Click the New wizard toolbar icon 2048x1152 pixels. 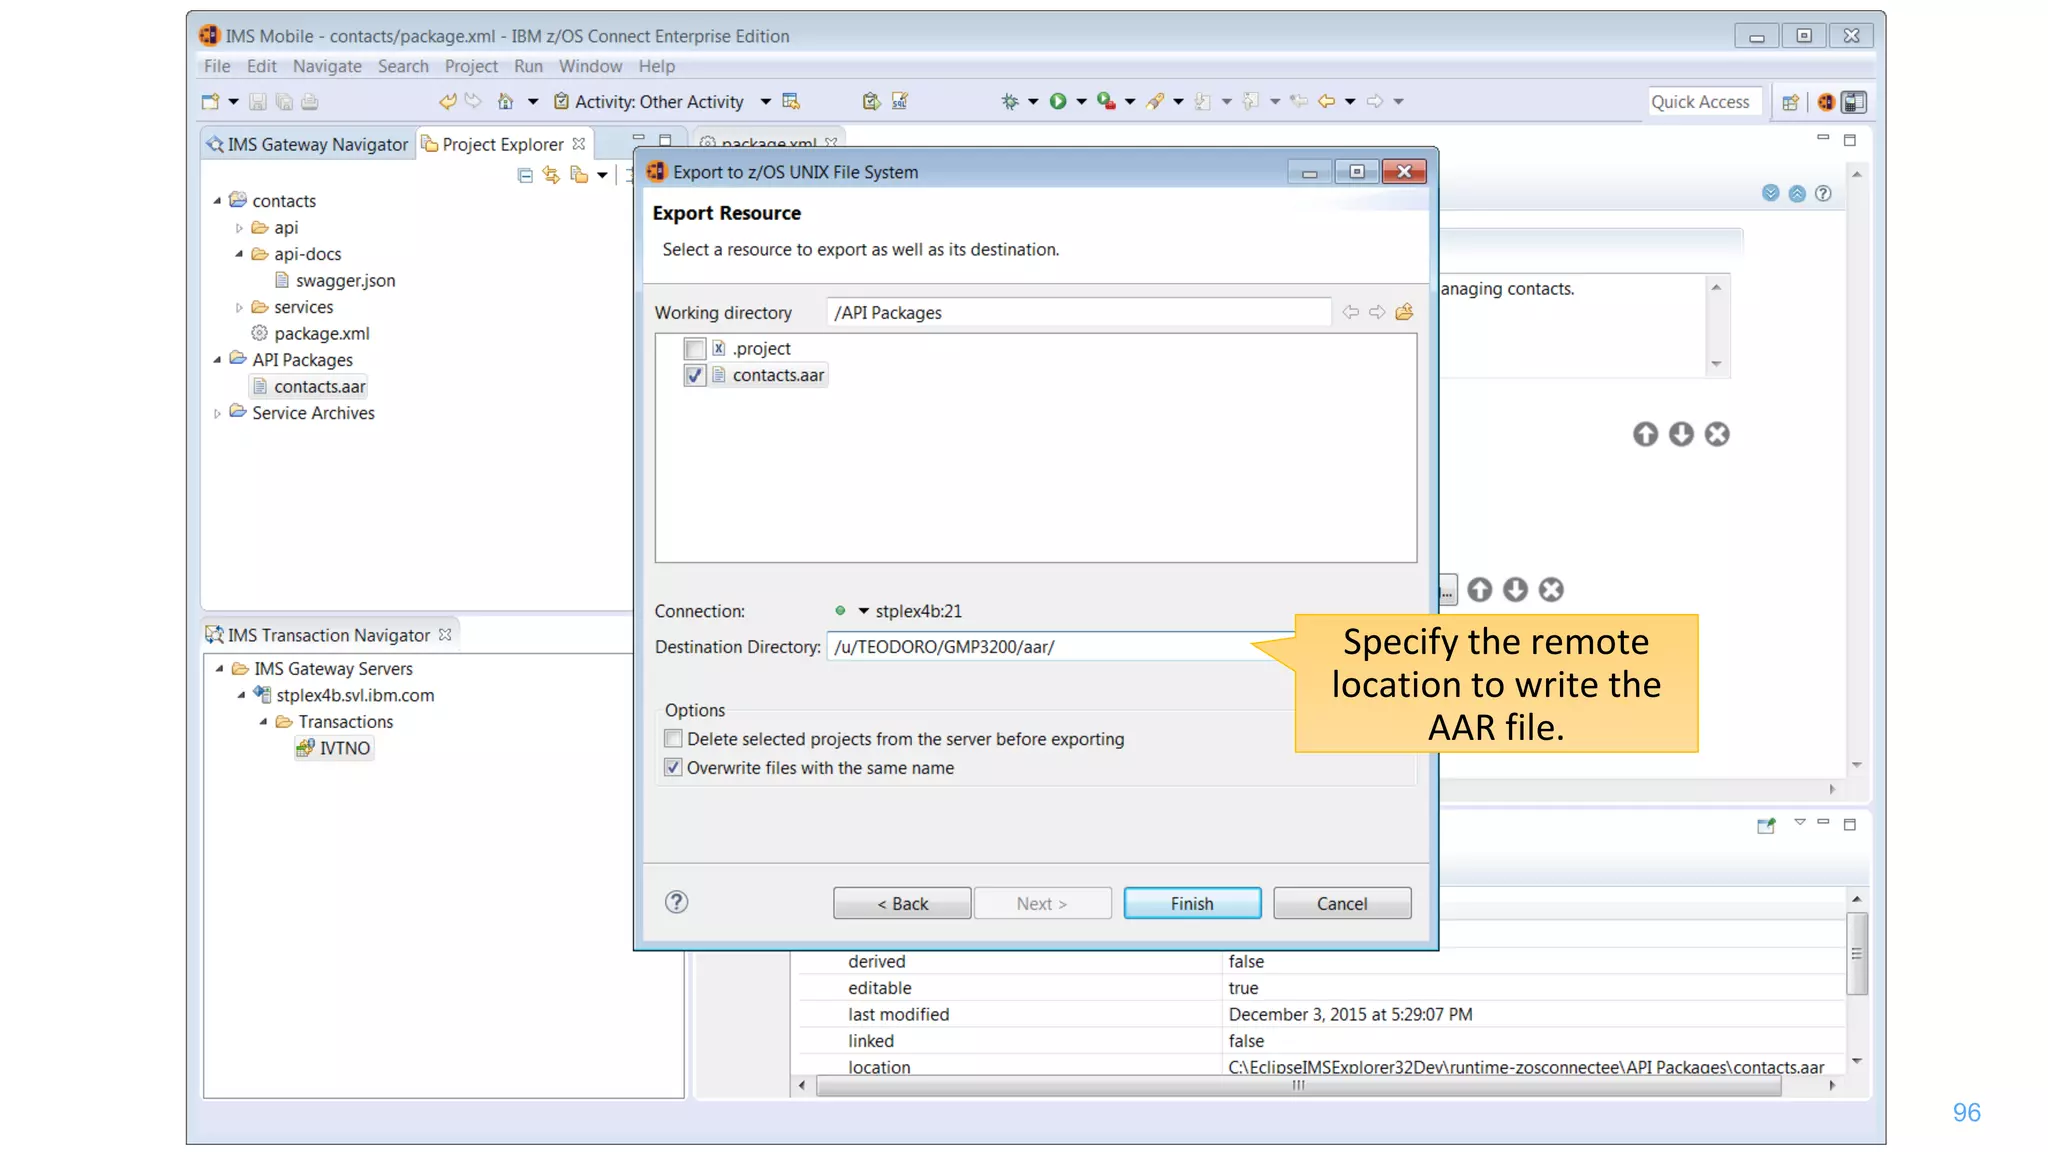tap(210, 101)
